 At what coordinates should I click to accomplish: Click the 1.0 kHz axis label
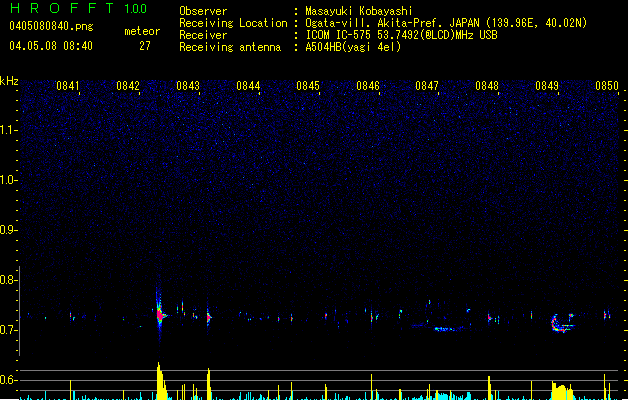pyautogui.click(x=8, y=180)
